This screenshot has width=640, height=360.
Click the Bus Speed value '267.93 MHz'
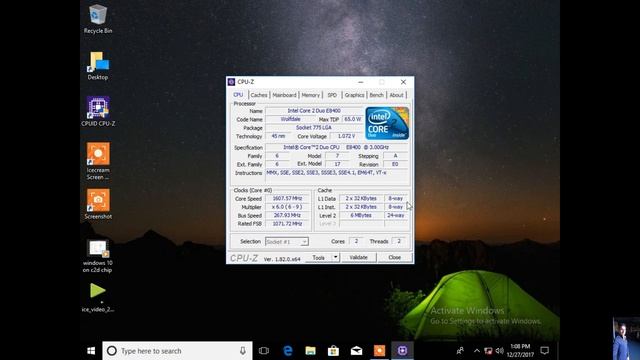[x=287, y=215]
